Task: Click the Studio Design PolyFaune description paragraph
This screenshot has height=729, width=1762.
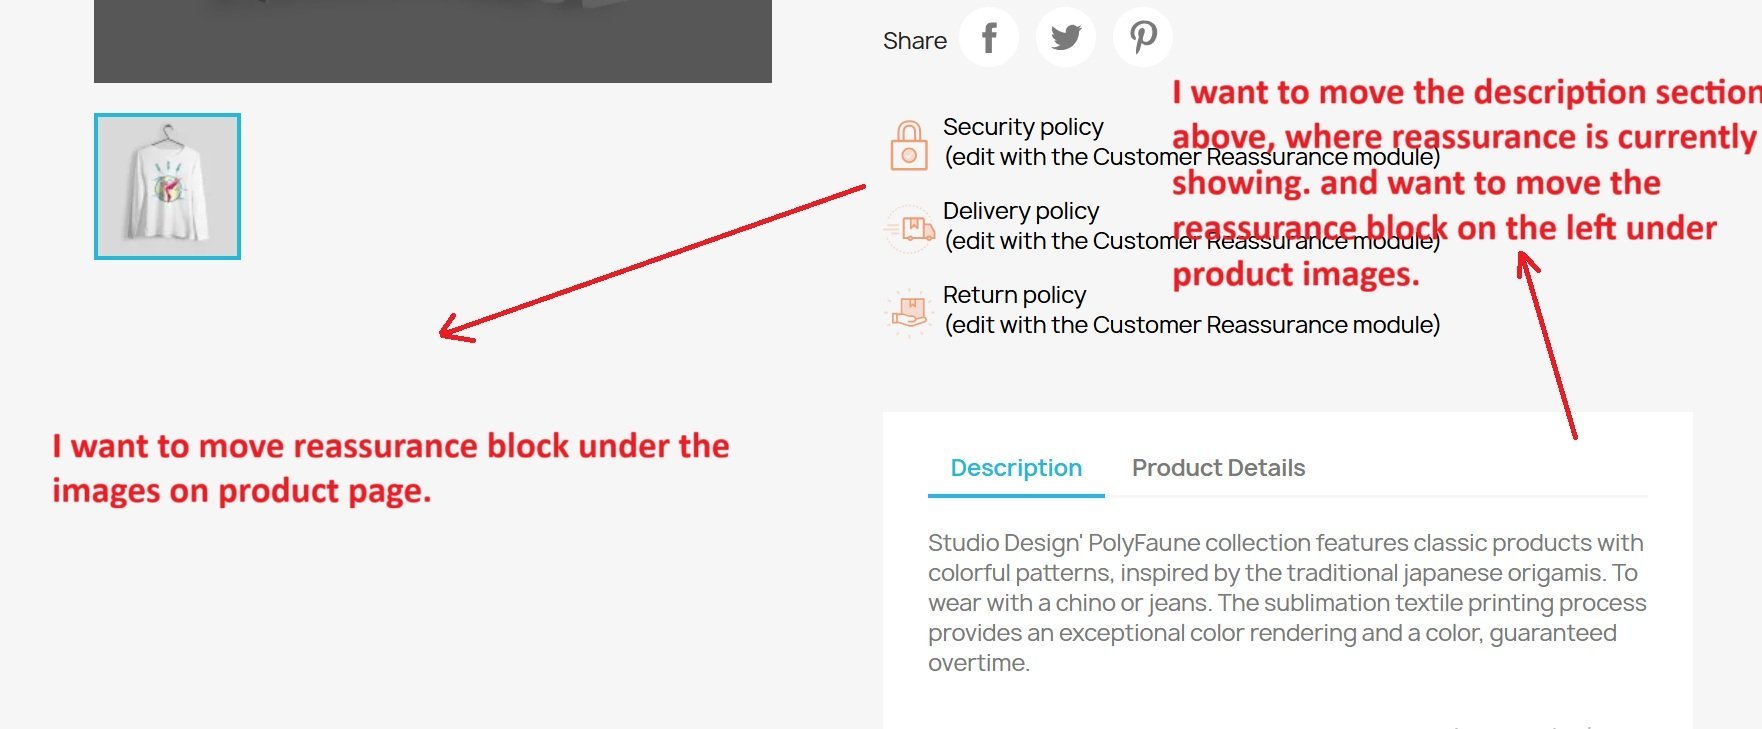Action: pos(1287,602)
